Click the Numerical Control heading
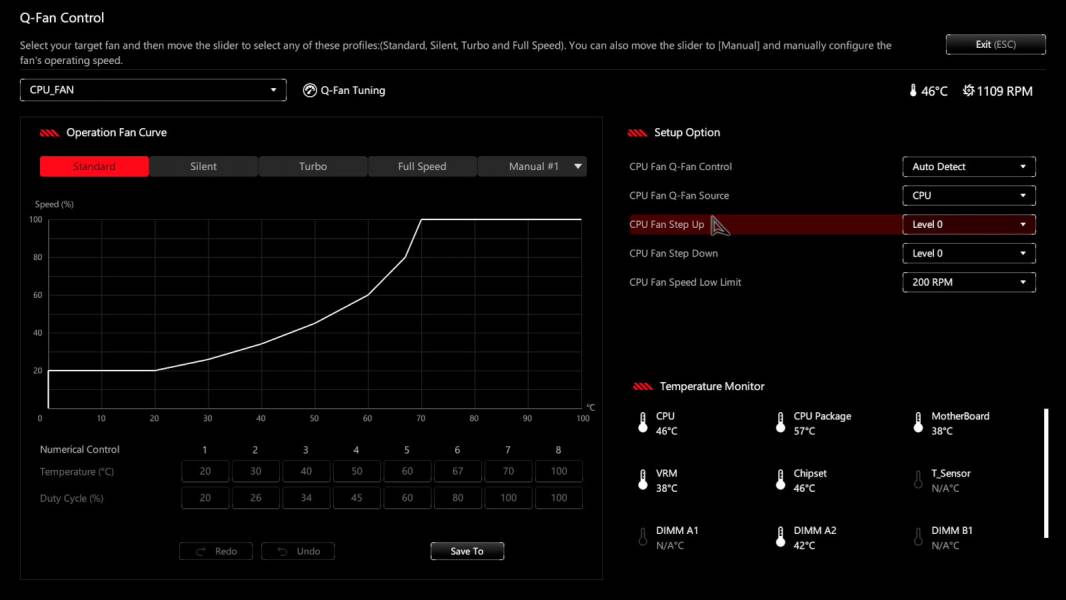 [80, 449]
